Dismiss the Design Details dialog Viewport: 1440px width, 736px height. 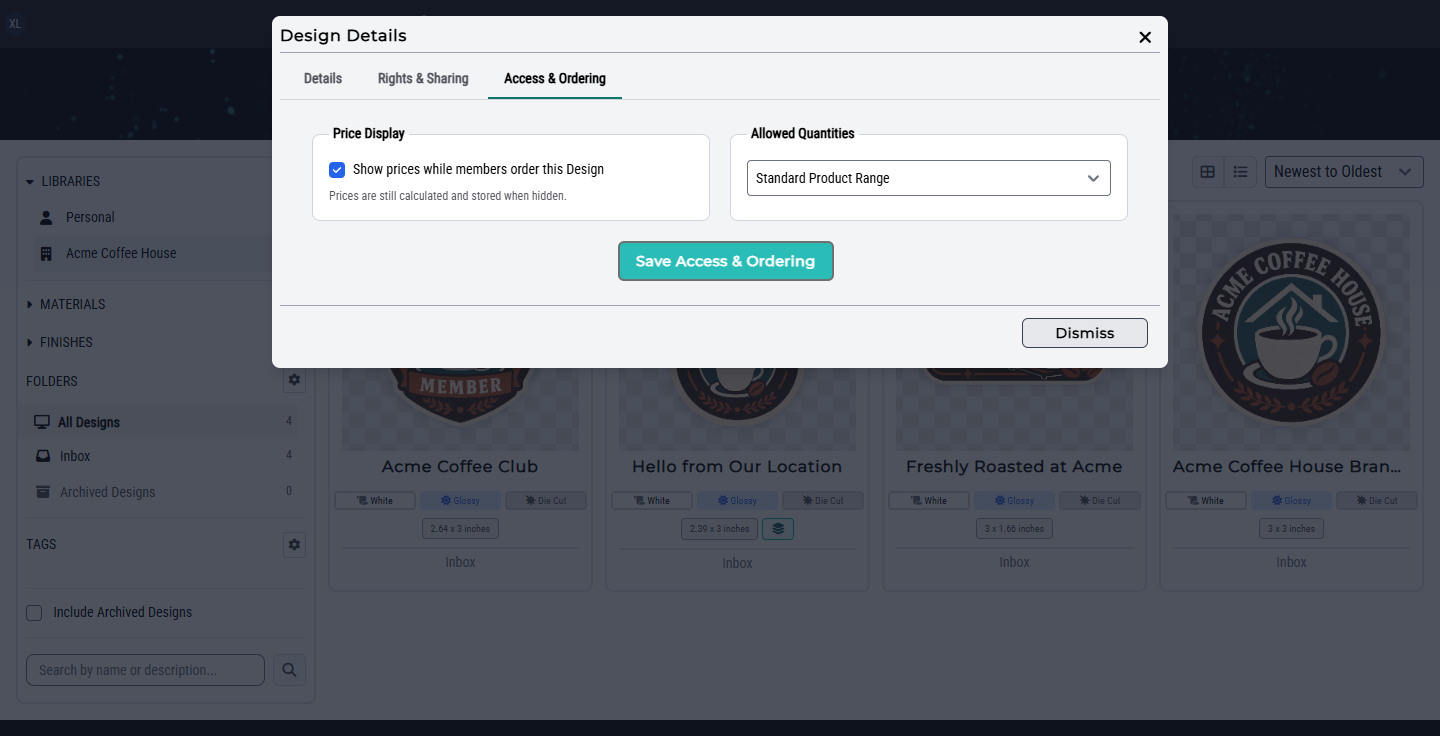pyautogui.click(x=1085, y=333)
